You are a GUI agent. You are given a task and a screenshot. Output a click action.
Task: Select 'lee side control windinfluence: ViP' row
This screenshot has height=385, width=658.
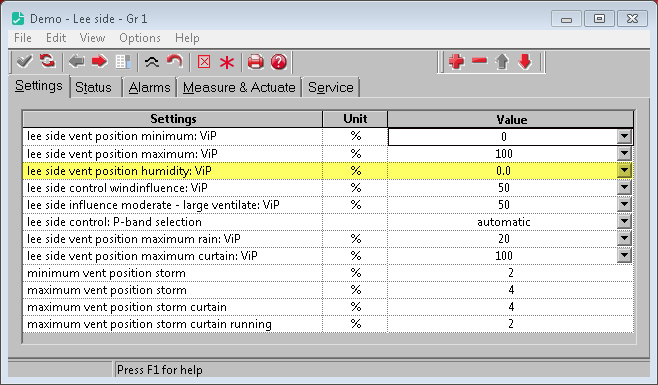point(328,188)
